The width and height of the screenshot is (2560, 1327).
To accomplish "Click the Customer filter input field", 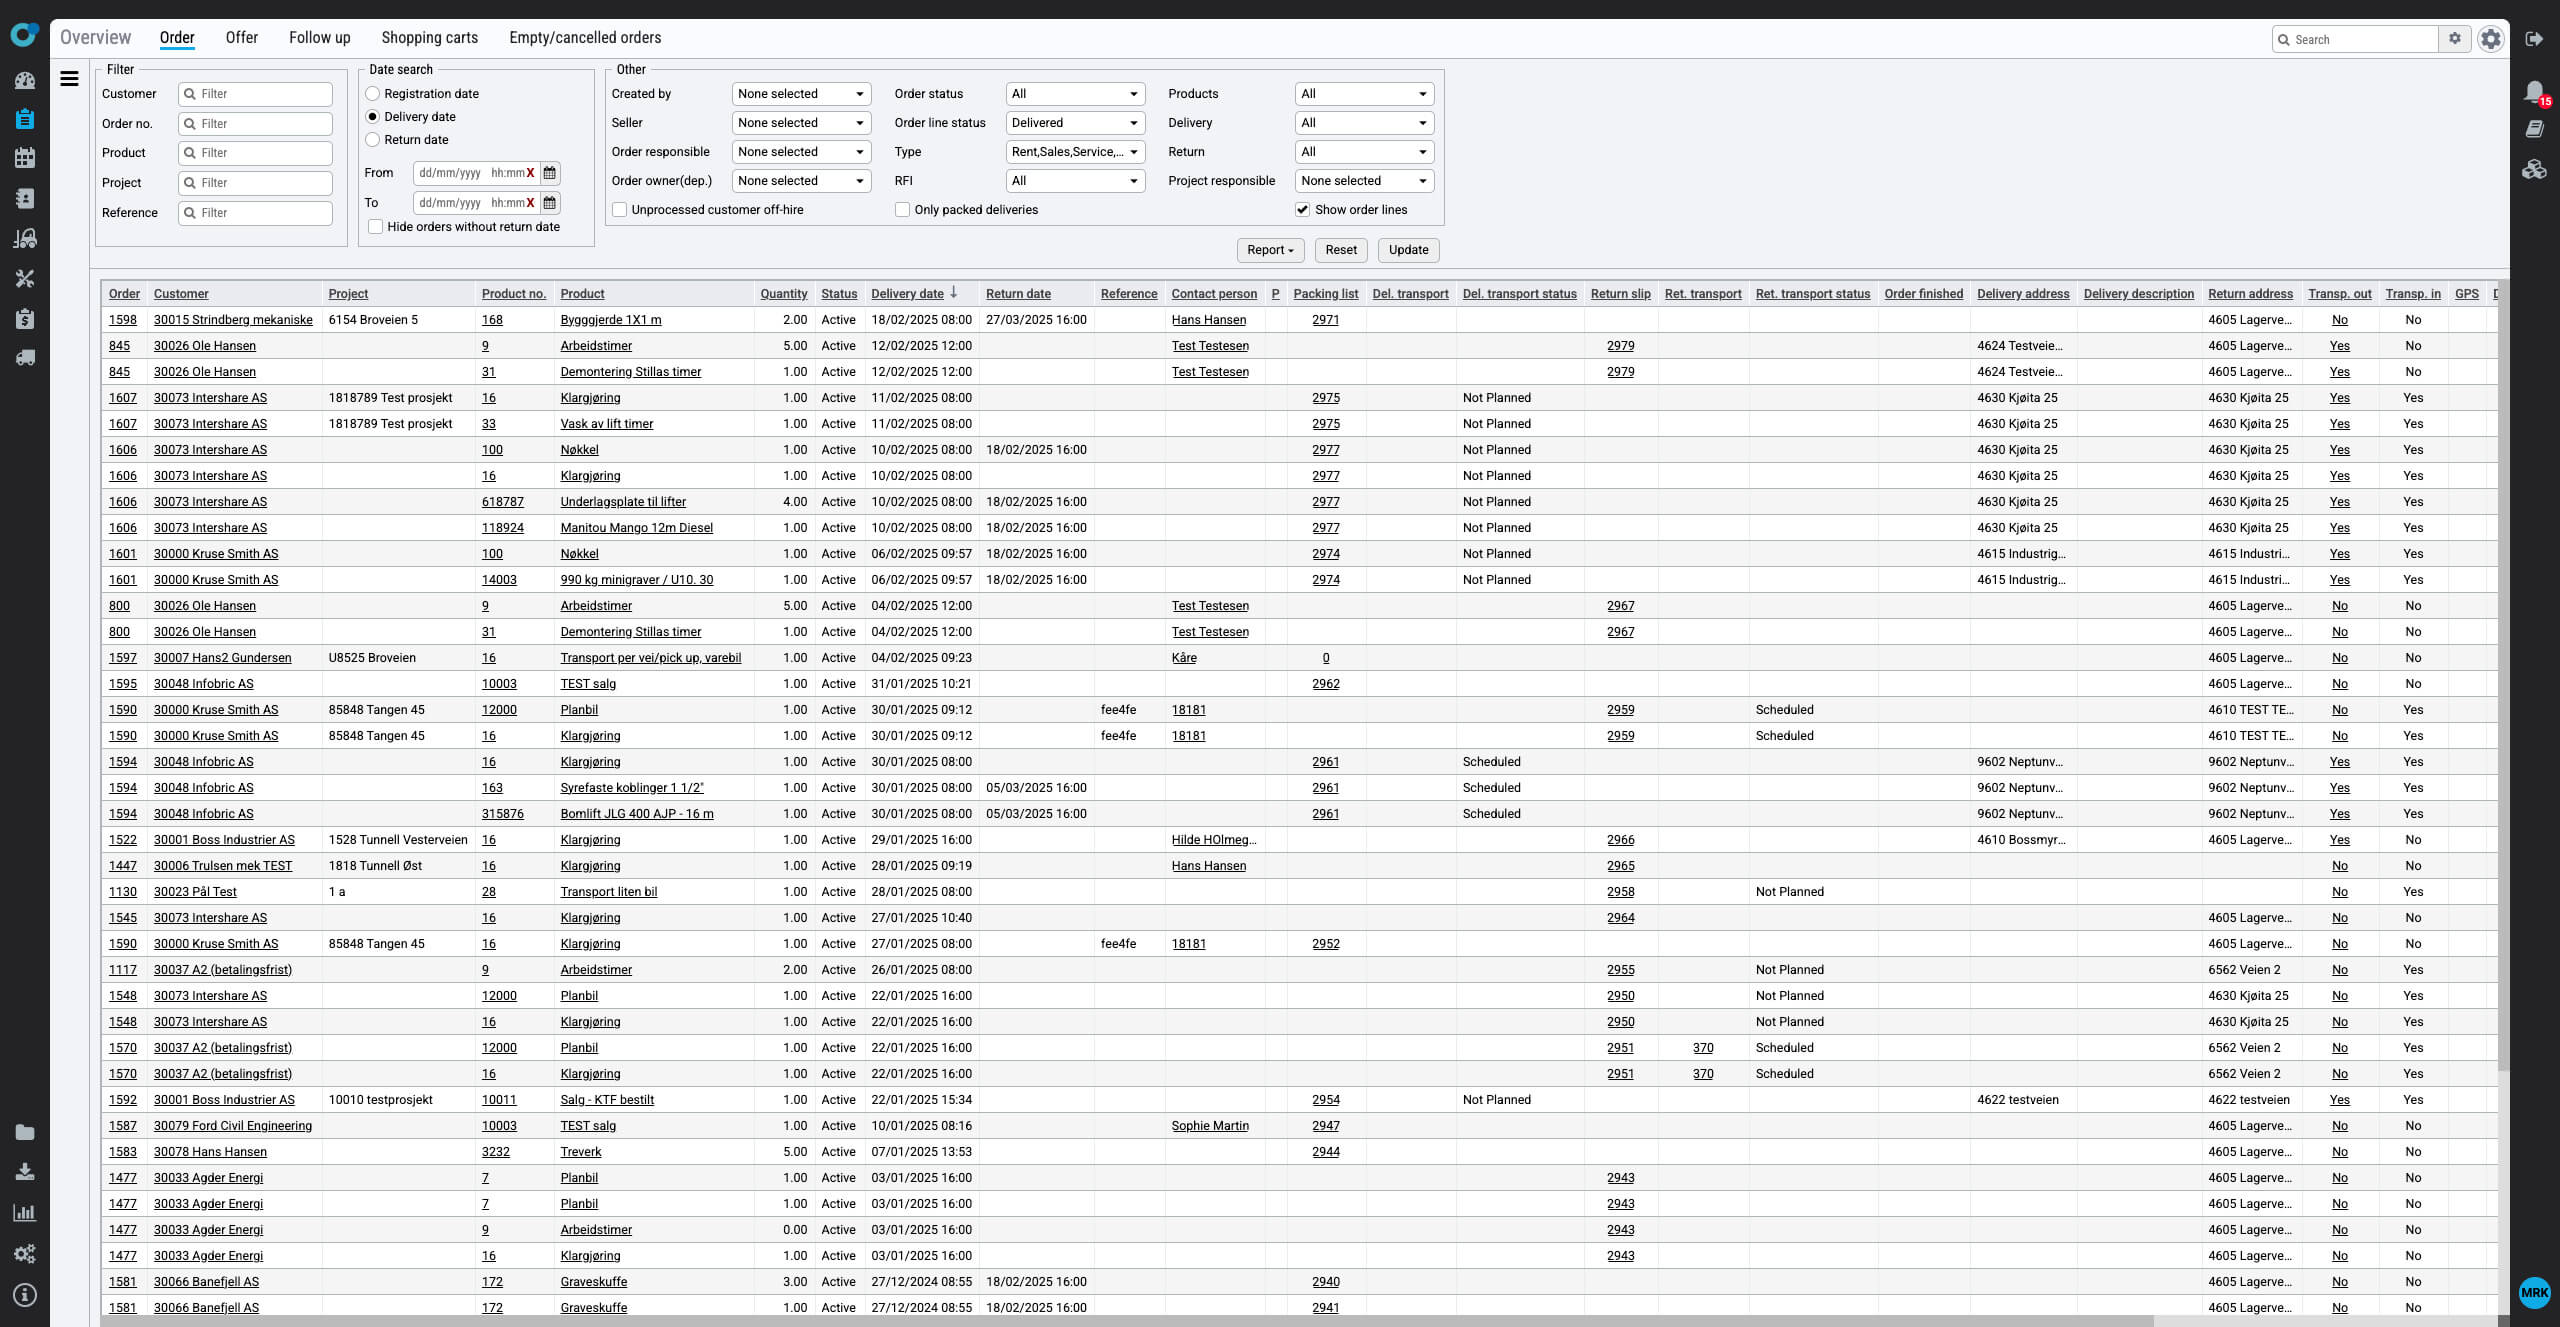I will [x=255, y=94].
